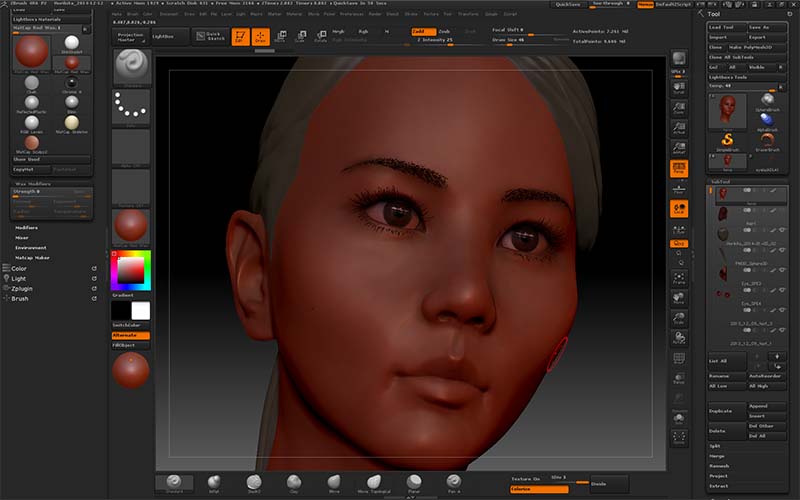Pick the Clay brush in bottom shelf
The width and height of the screenshot is (800, 500).
point(294,483)
